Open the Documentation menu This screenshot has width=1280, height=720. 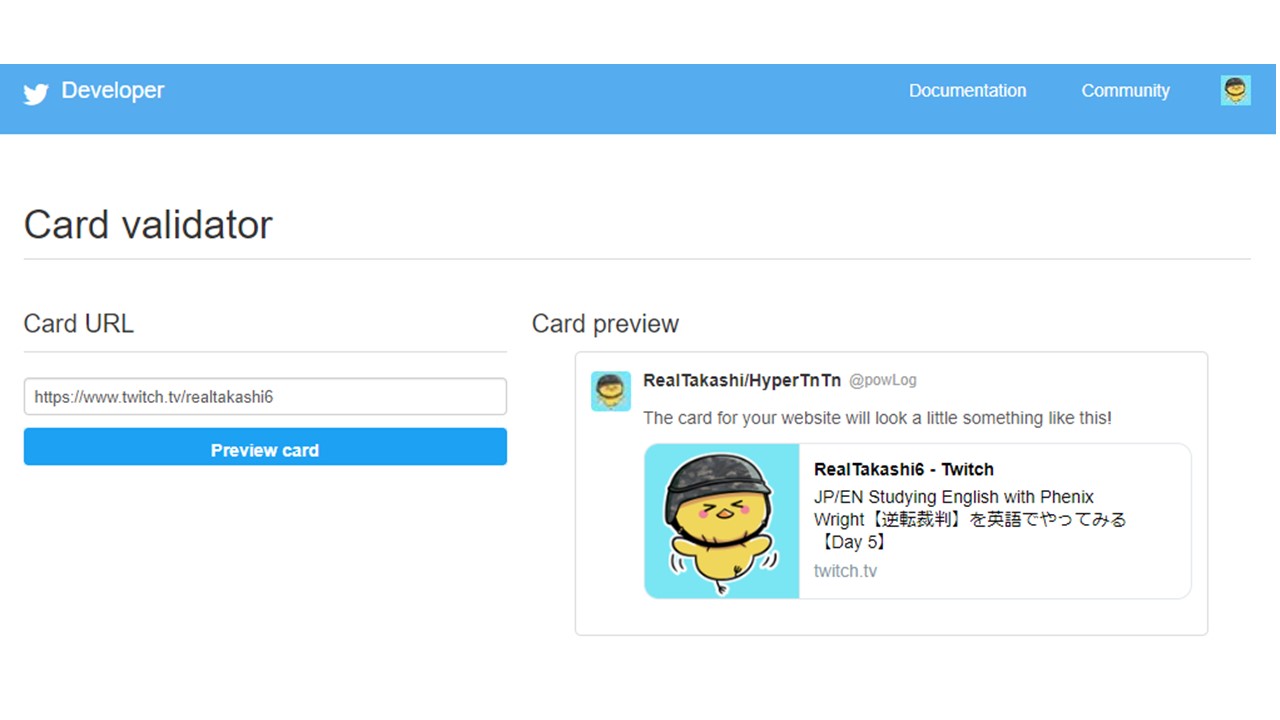[967, 91]
